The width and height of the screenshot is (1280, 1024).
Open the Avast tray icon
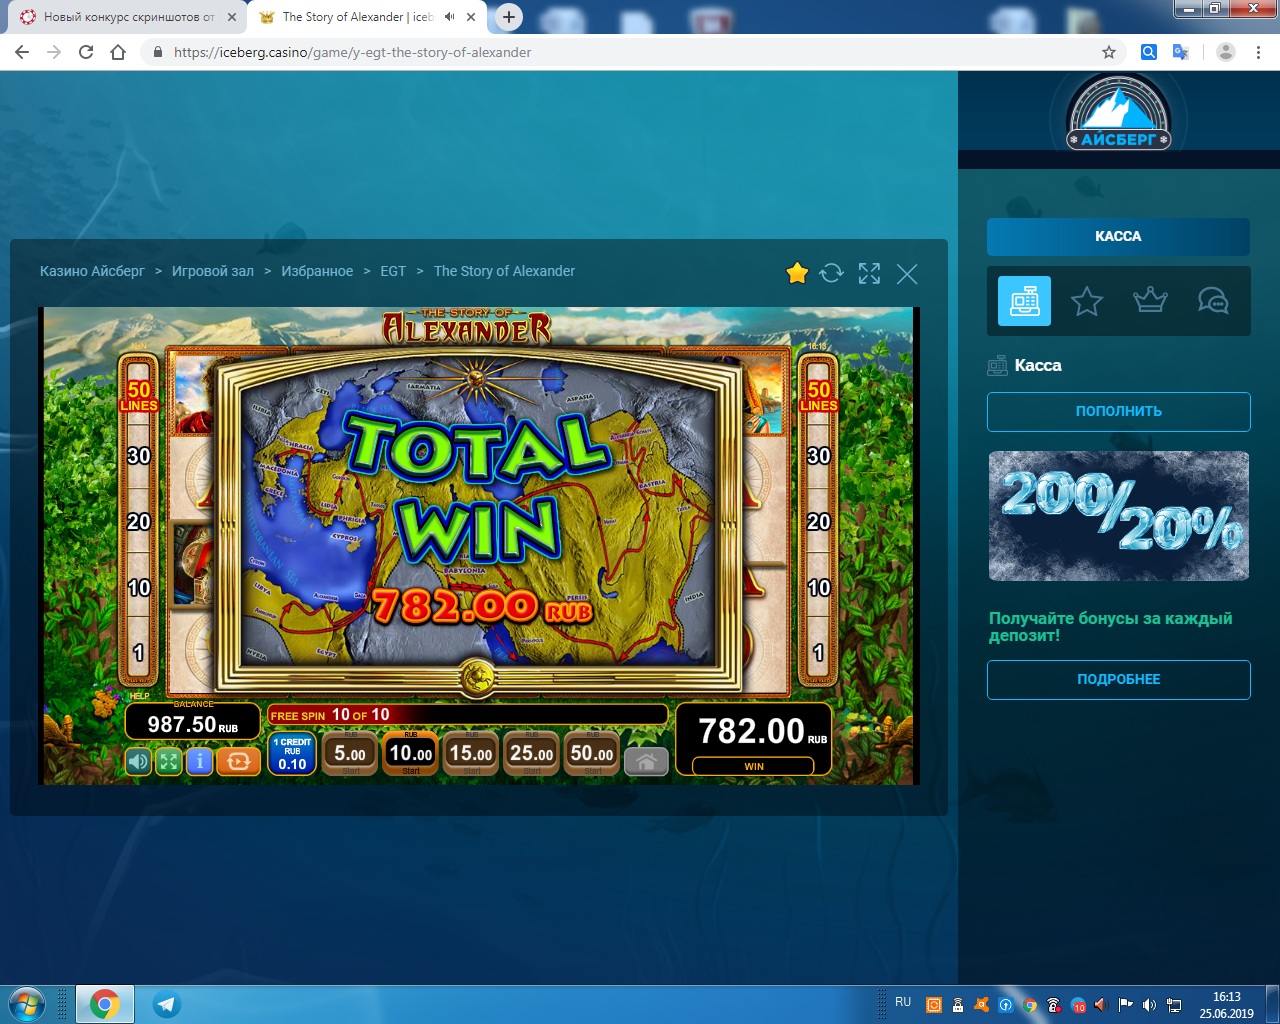pos(981,1005)
